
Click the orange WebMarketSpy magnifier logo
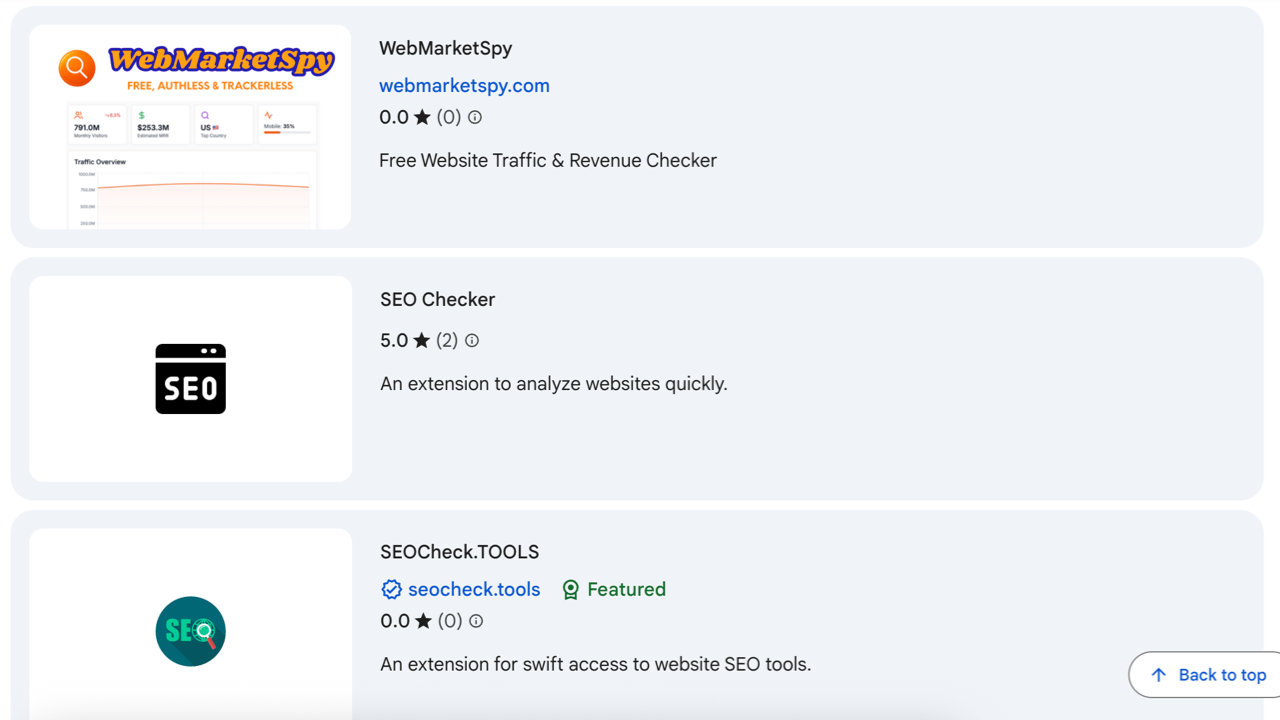(77, 67)
